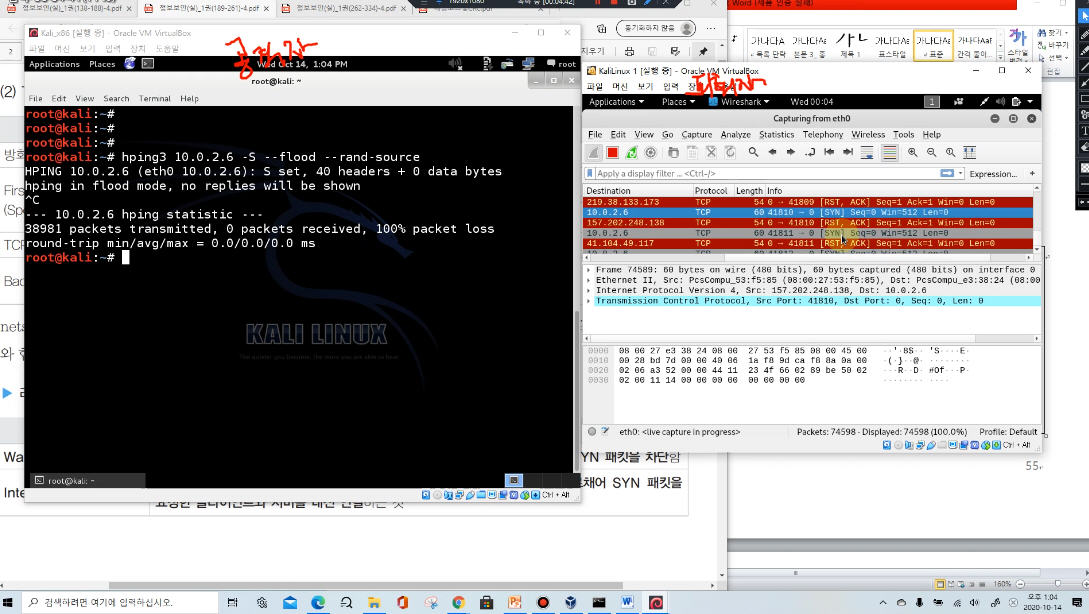Open the display filter history dropdown

click(961, 174)
